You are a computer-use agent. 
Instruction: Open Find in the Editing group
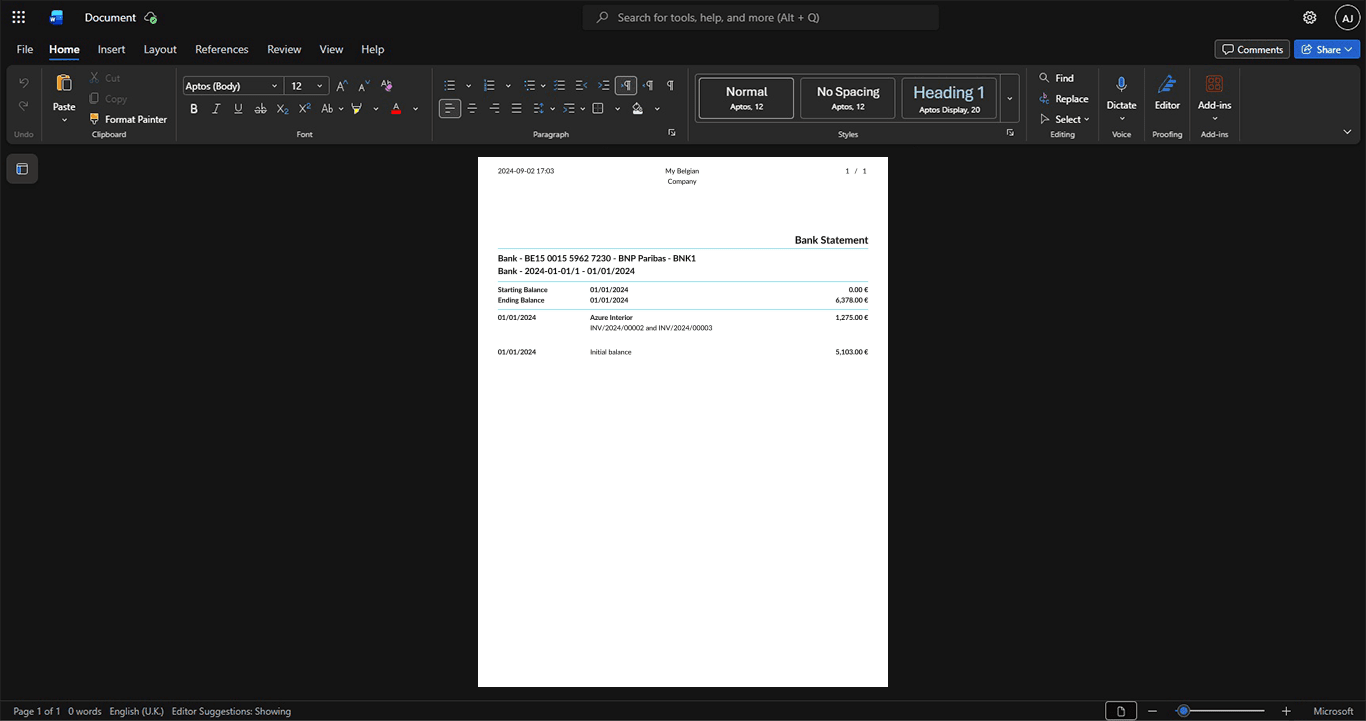pyautogui.click(x=1057, y=78)
